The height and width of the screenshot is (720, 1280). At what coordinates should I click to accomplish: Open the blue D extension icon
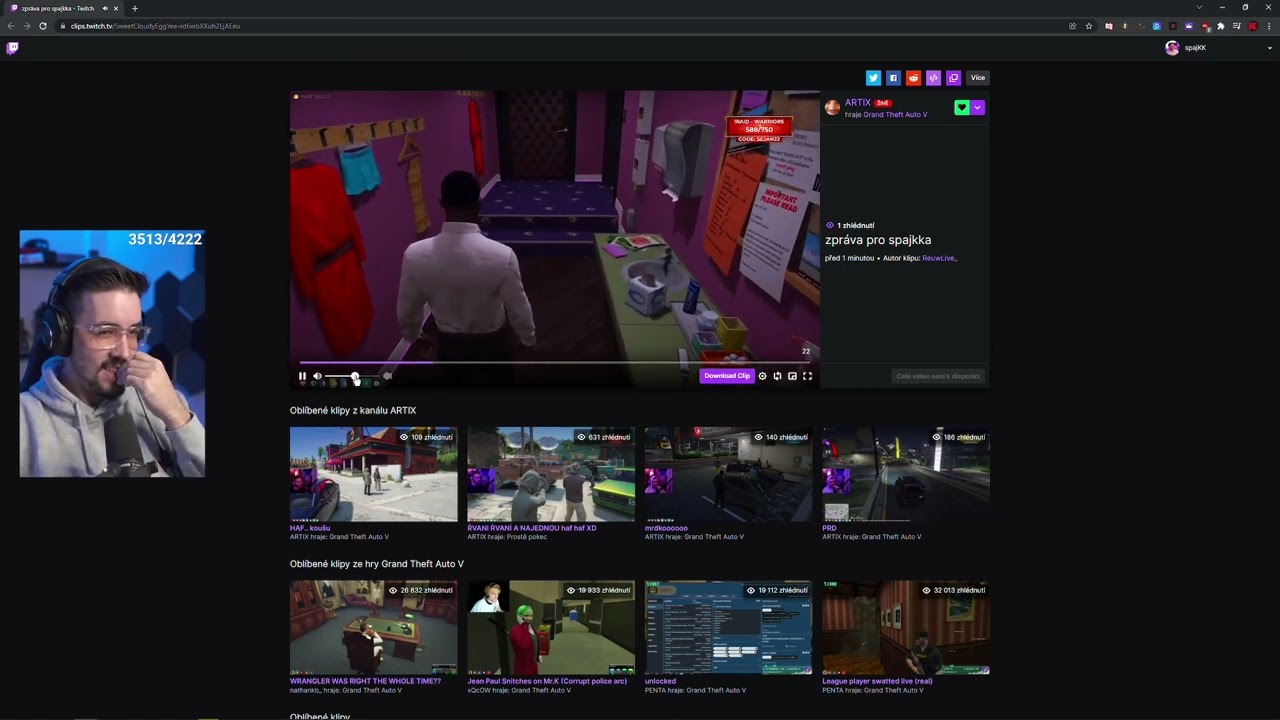pyautogui.click(x=1157, y=26)
